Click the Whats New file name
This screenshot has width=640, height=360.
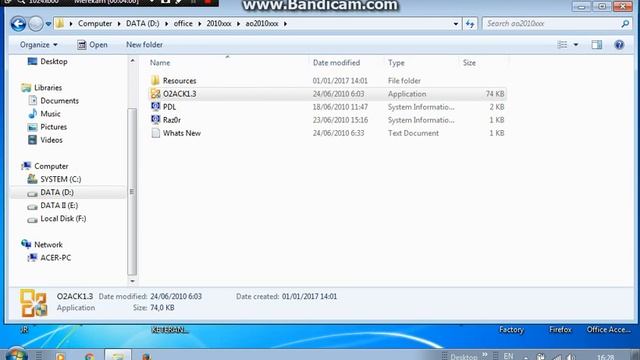click(x=182, y=133)
